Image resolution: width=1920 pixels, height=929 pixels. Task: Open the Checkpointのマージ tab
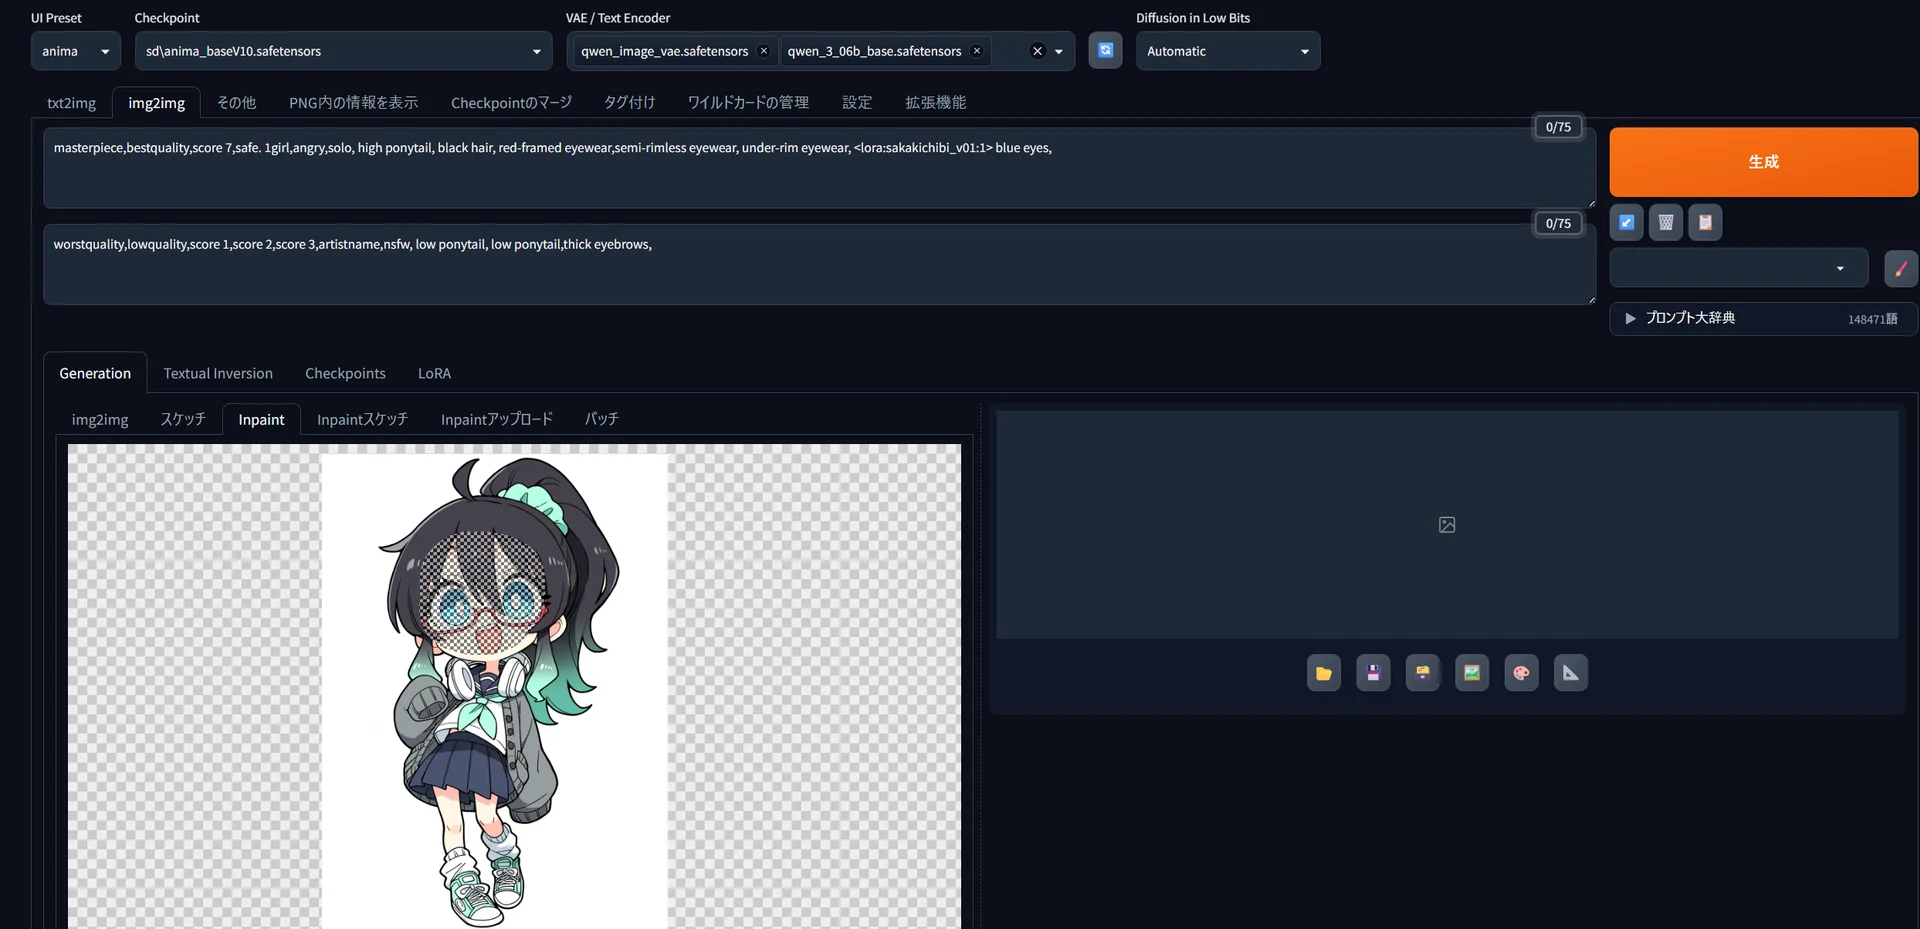511,103
